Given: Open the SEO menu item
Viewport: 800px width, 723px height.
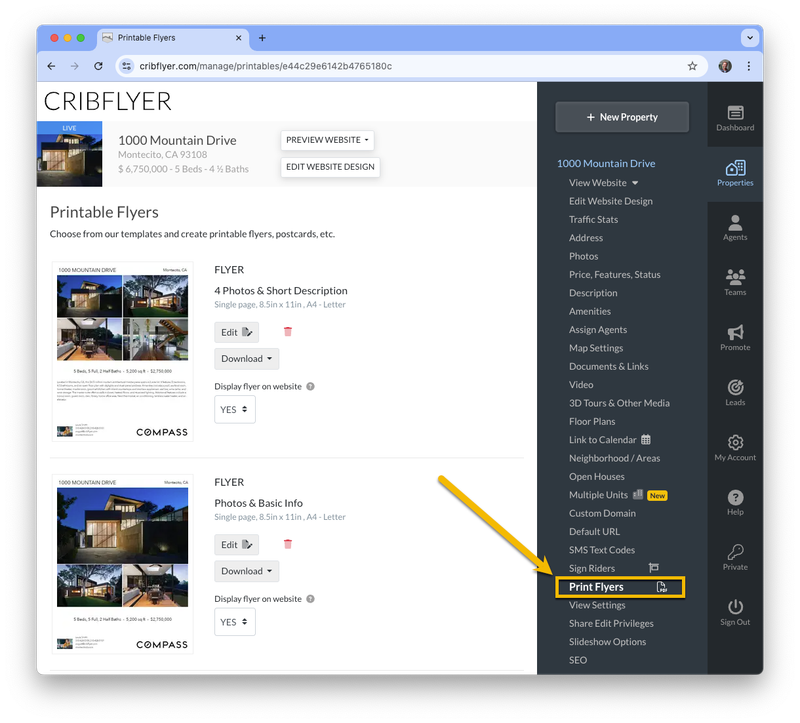Looking at the screenshot, I should click(578, 660).
